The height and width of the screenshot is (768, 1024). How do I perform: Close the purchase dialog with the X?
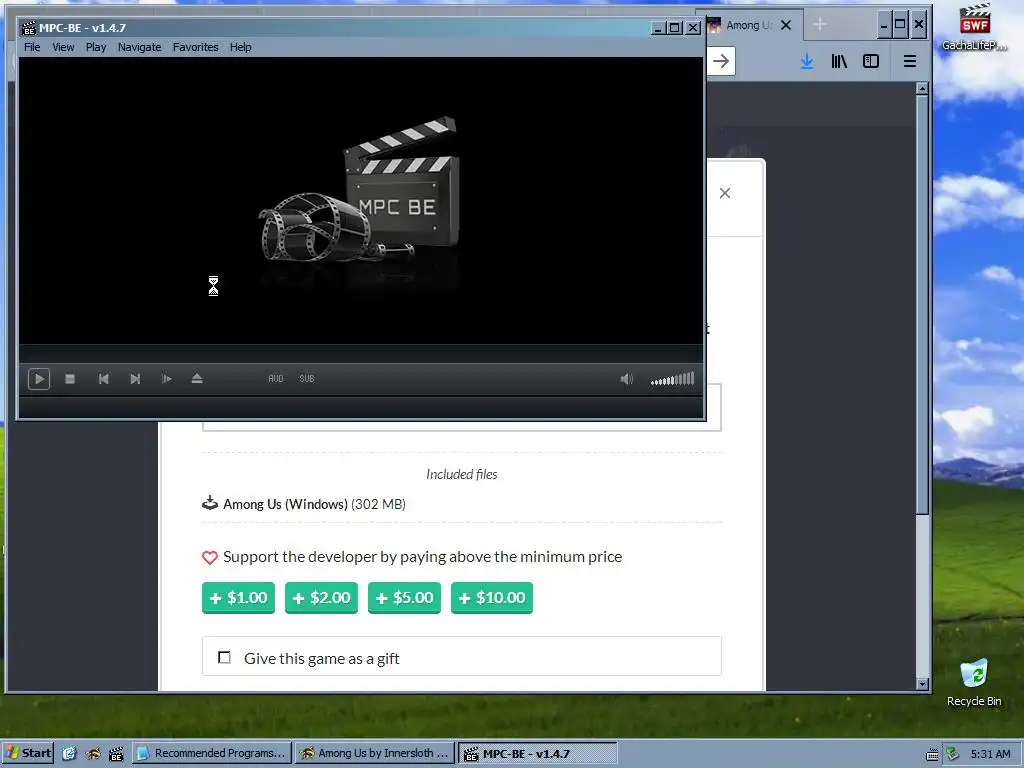(725, 193)
